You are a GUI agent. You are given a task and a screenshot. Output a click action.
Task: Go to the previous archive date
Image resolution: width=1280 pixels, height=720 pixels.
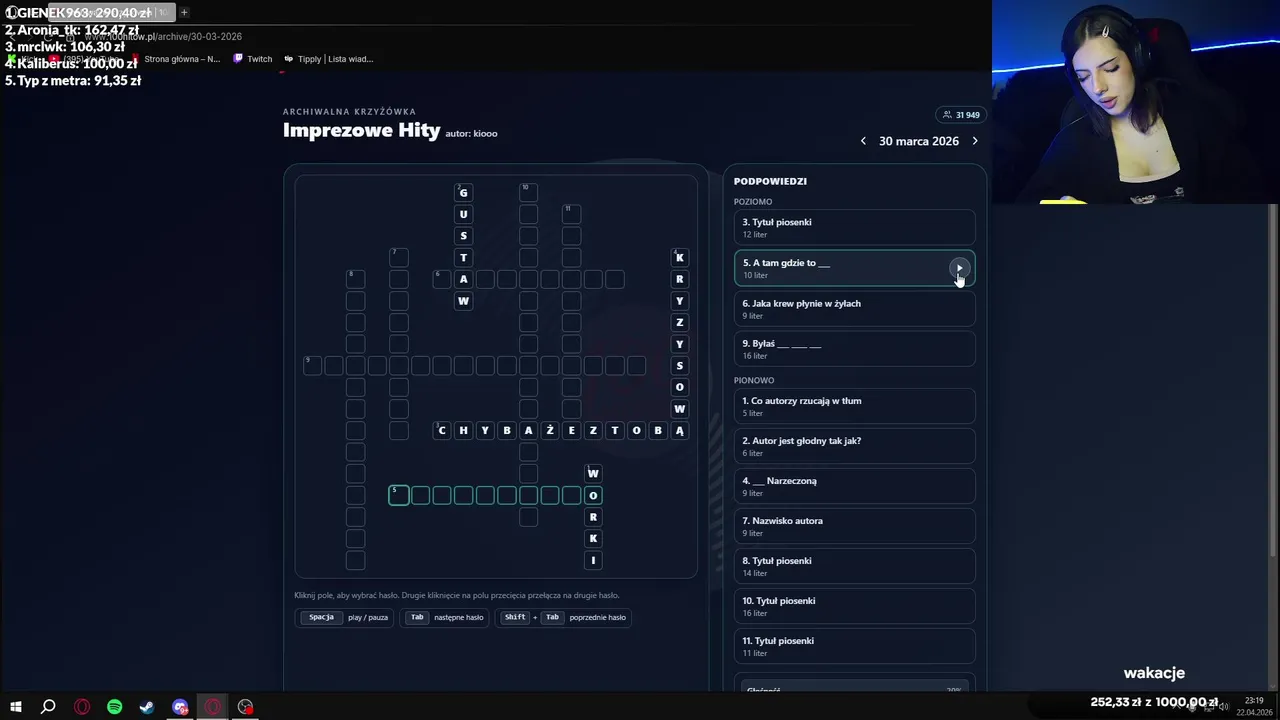tap(863, 141)
